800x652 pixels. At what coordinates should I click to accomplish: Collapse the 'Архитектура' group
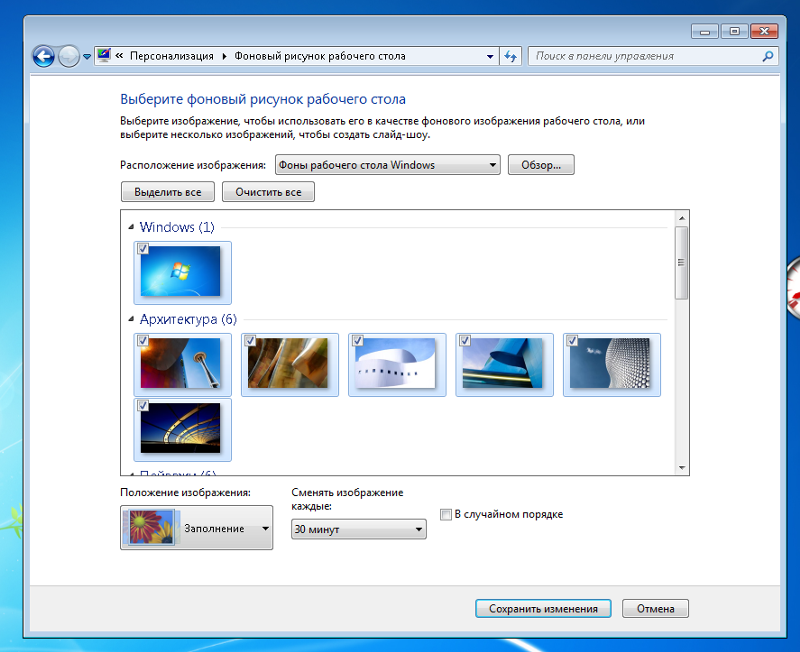click(131, 320)
